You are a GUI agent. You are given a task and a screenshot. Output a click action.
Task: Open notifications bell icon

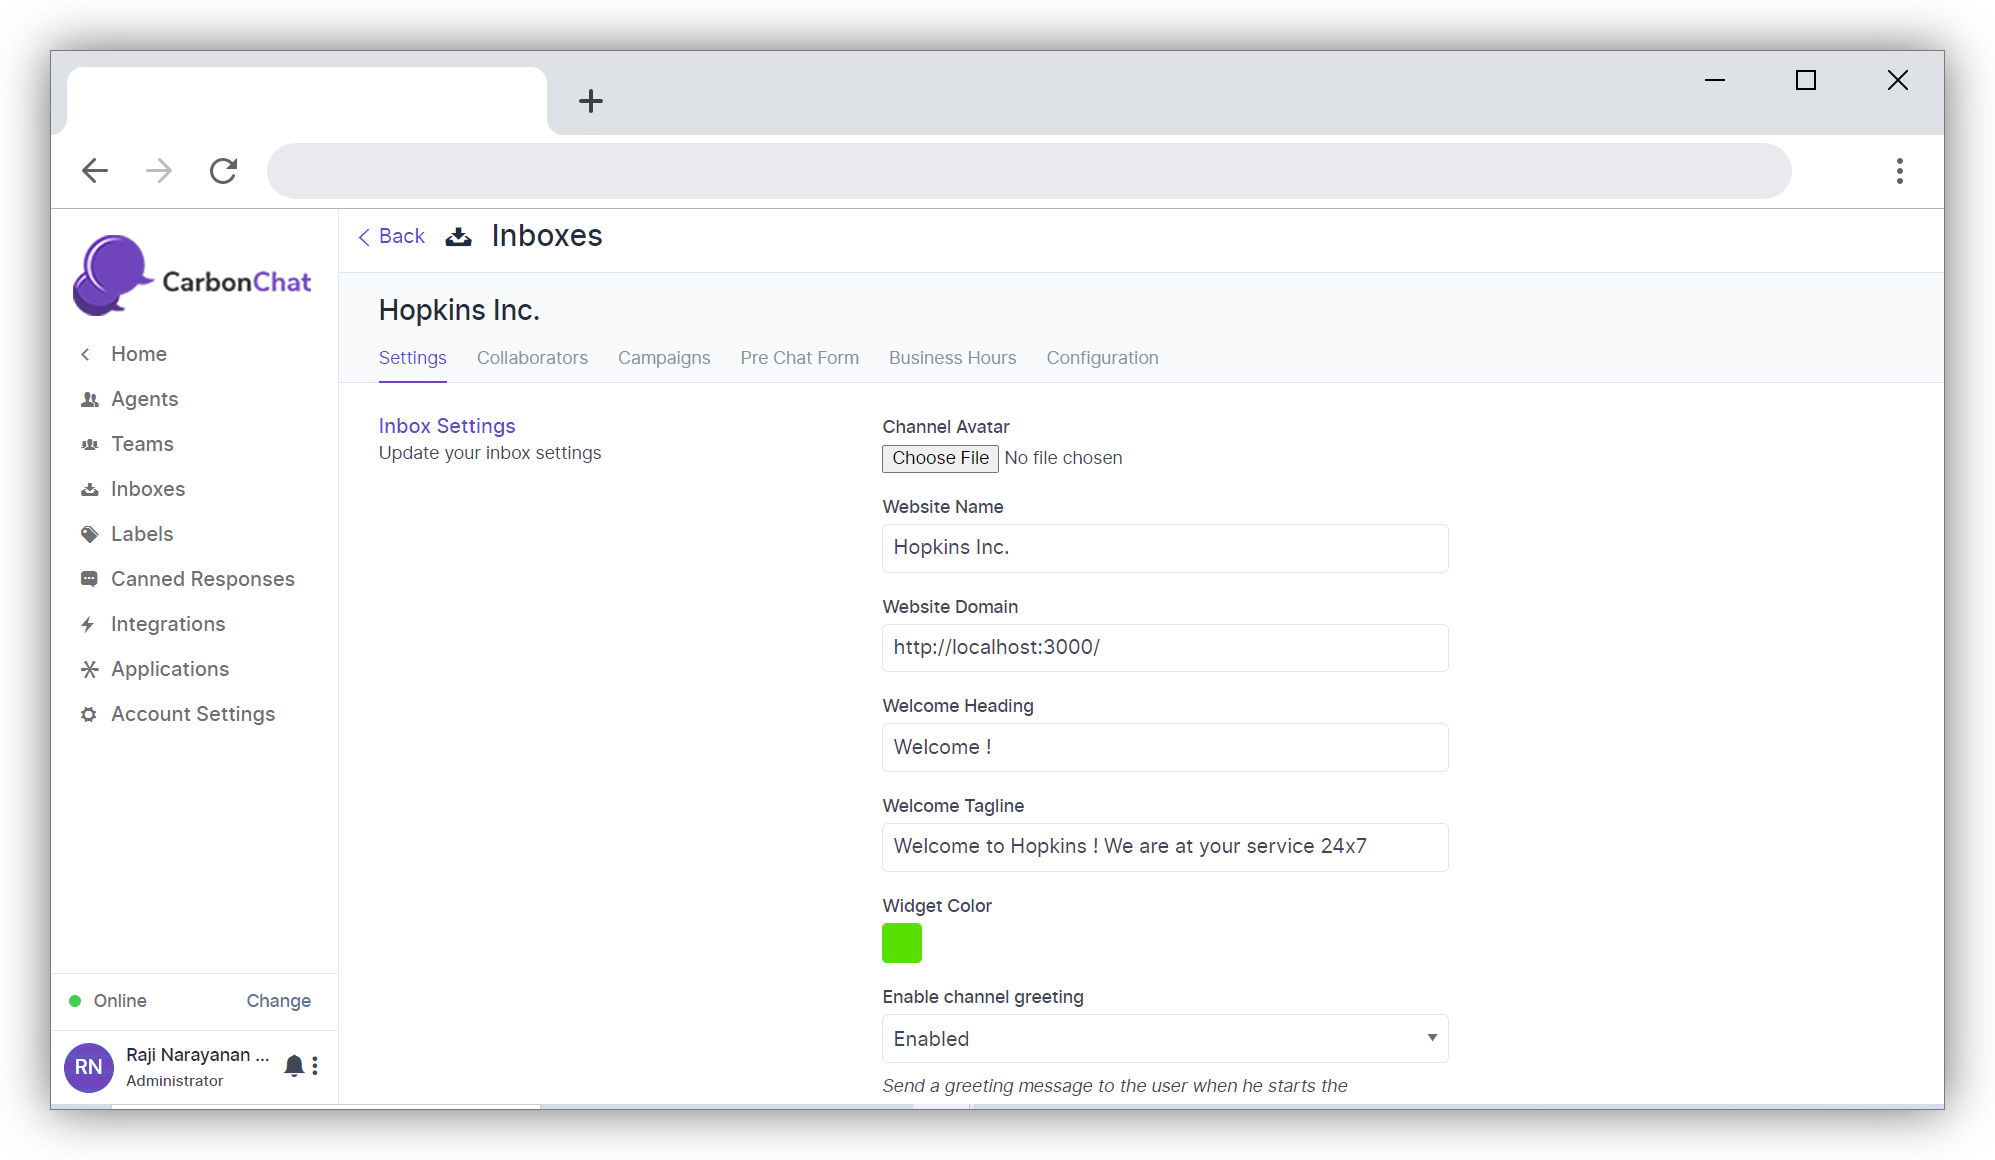(293, 1065)
